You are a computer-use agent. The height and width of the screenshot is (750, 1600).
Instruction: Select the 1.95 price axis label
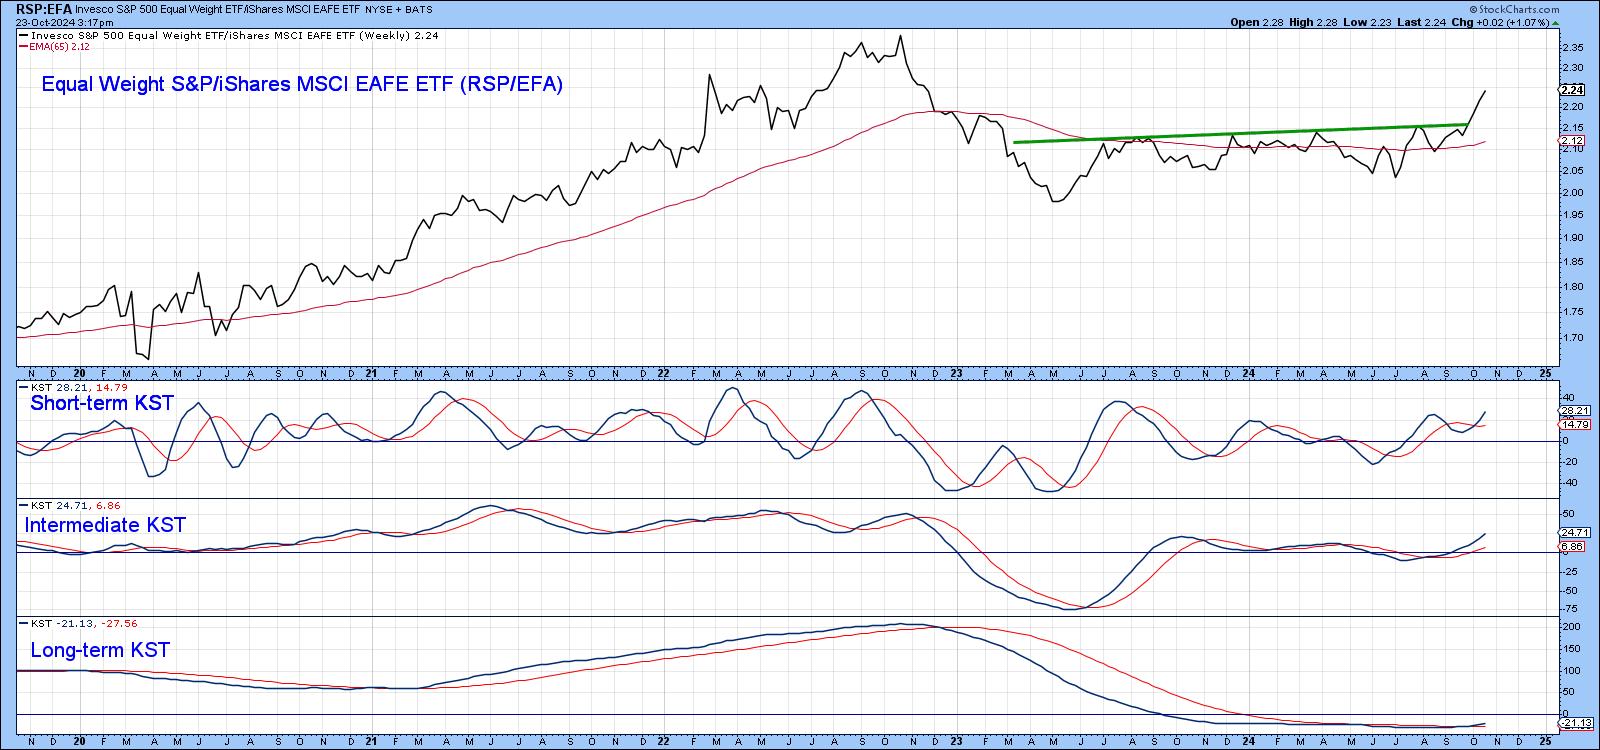(1571, 215)
